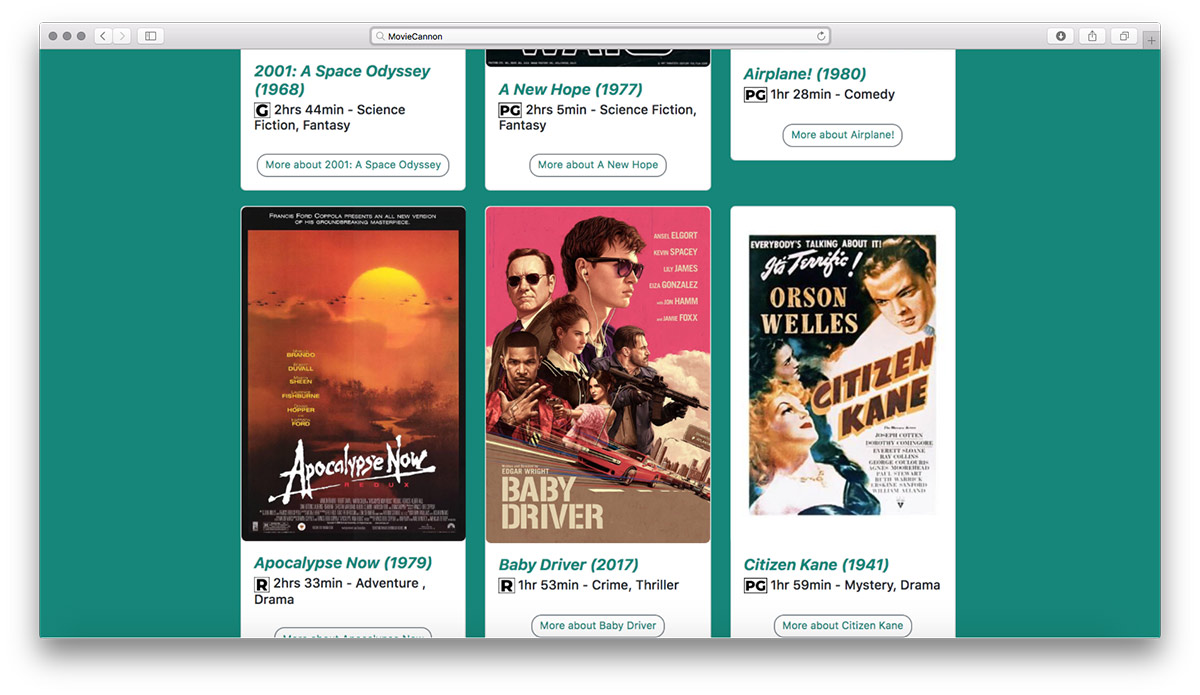
Task: Click the R rating badge for Baby Driver
Action: [x=507, y=585]
